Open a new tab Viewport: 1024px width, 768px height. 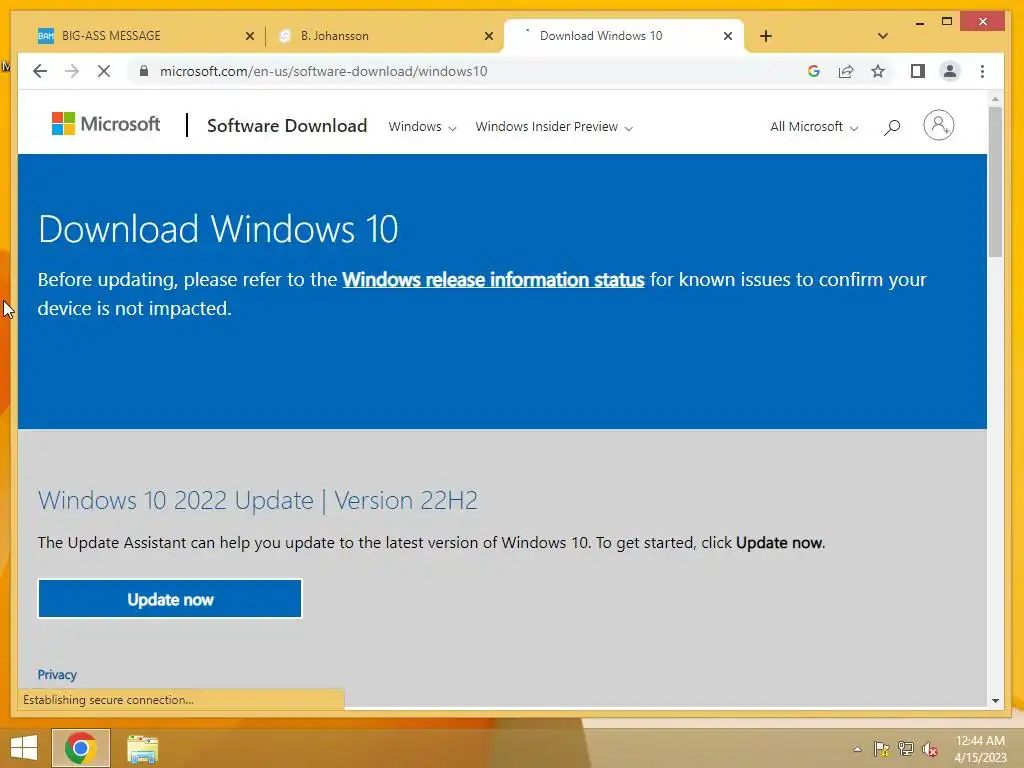766,36
